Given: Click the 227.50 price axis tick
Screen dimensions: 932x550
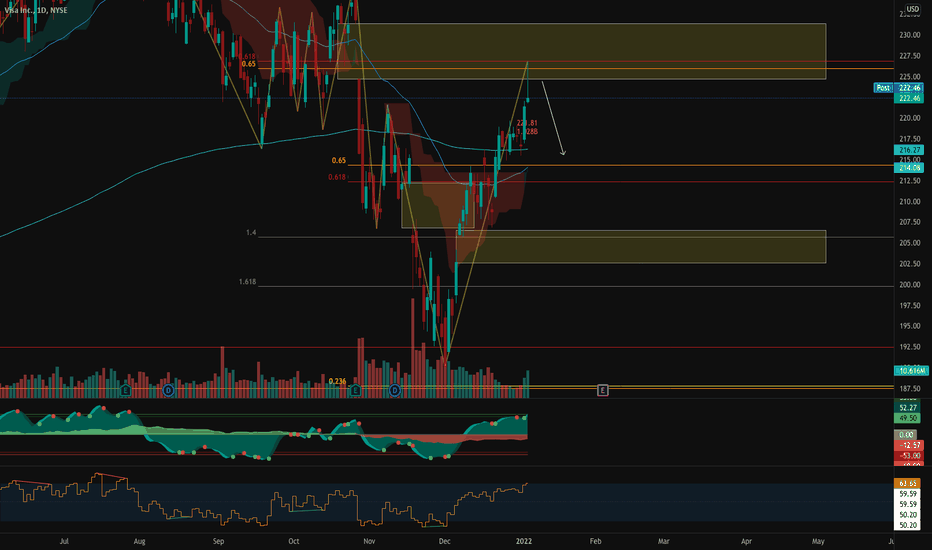Looking at the screenshot, I should 909,56.
